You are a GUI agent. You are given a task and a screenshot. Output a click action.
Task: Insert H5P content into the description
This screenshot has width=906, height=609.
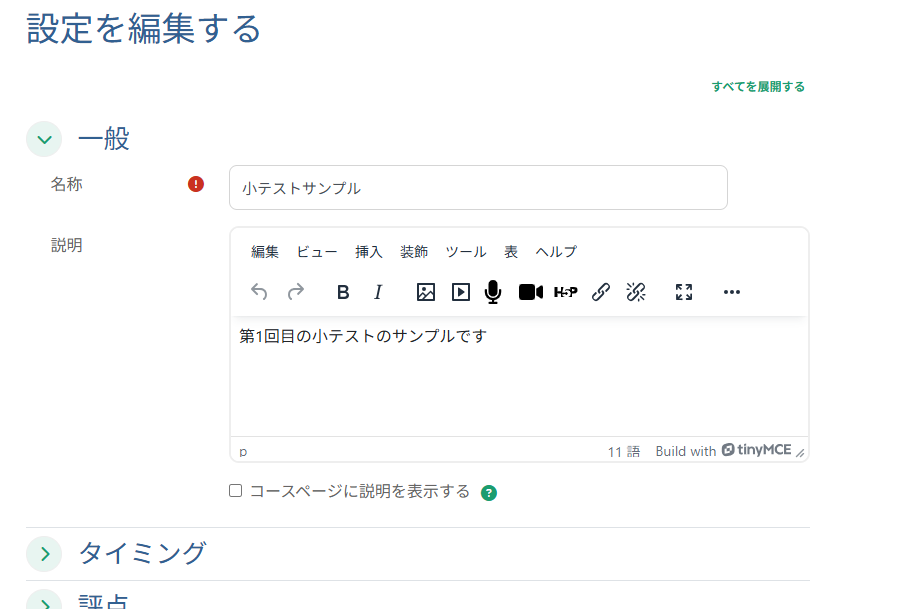566,292
